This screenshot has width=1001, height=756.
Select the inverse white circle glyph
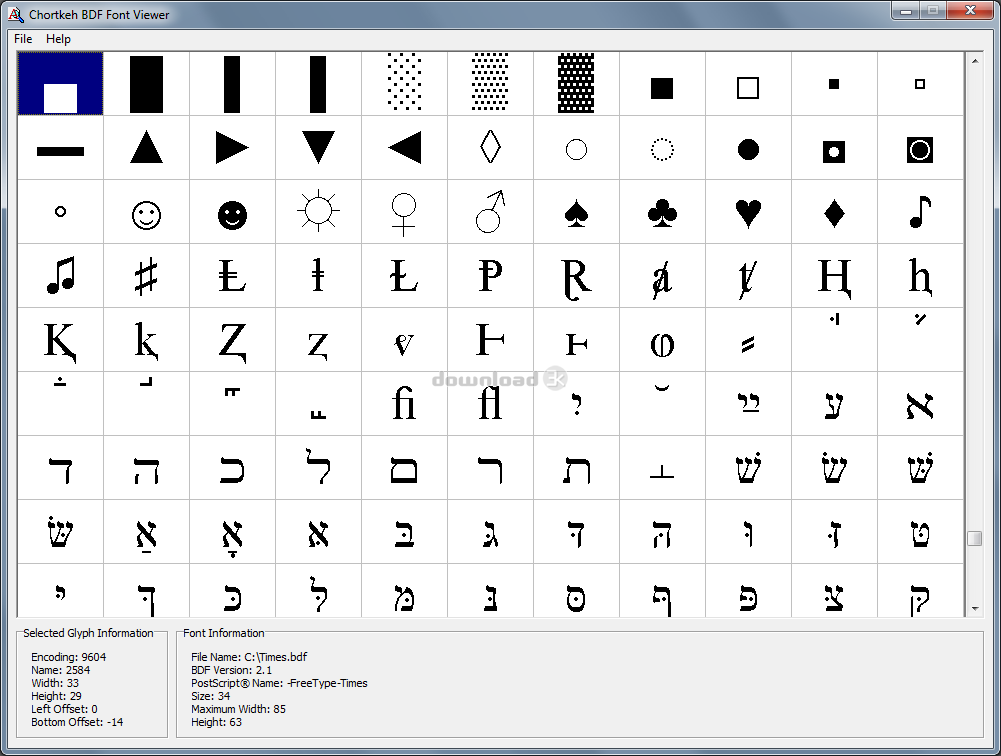coord(920,148)
